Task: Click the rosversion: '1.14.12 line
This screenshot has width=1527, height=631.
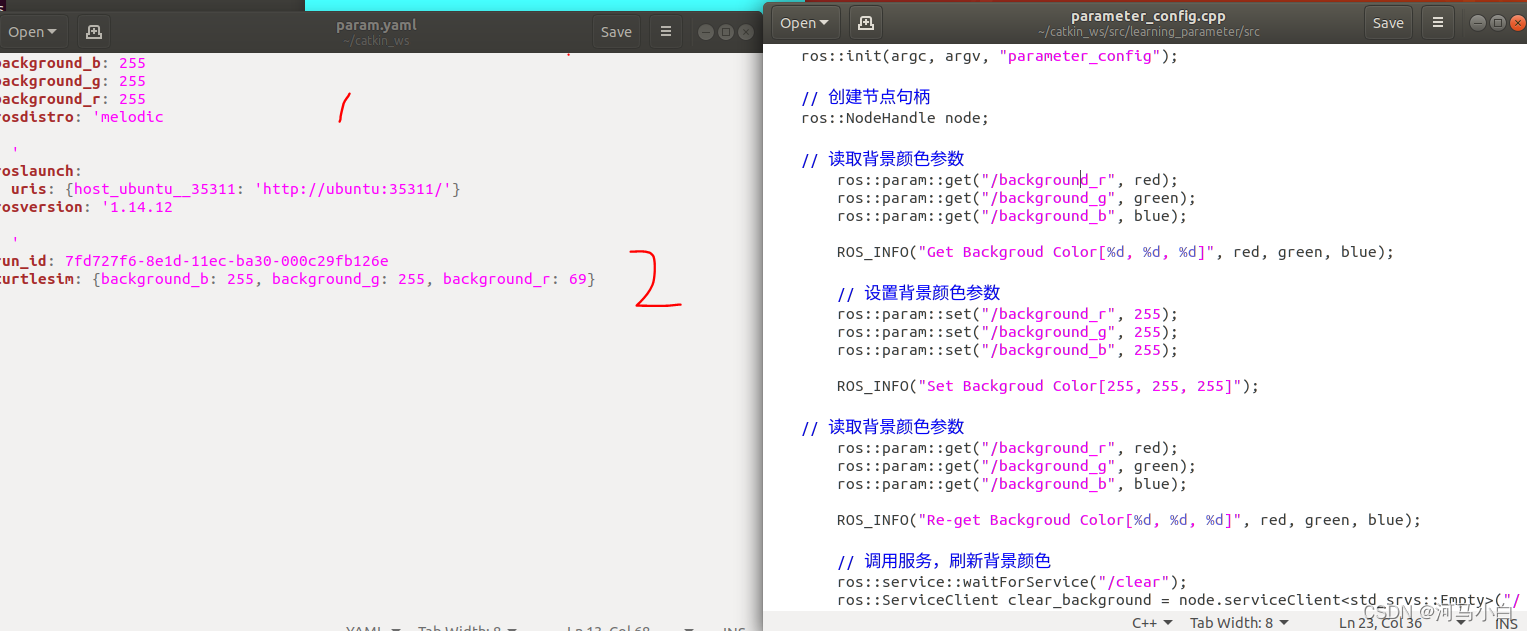Action: pos(87,207)
